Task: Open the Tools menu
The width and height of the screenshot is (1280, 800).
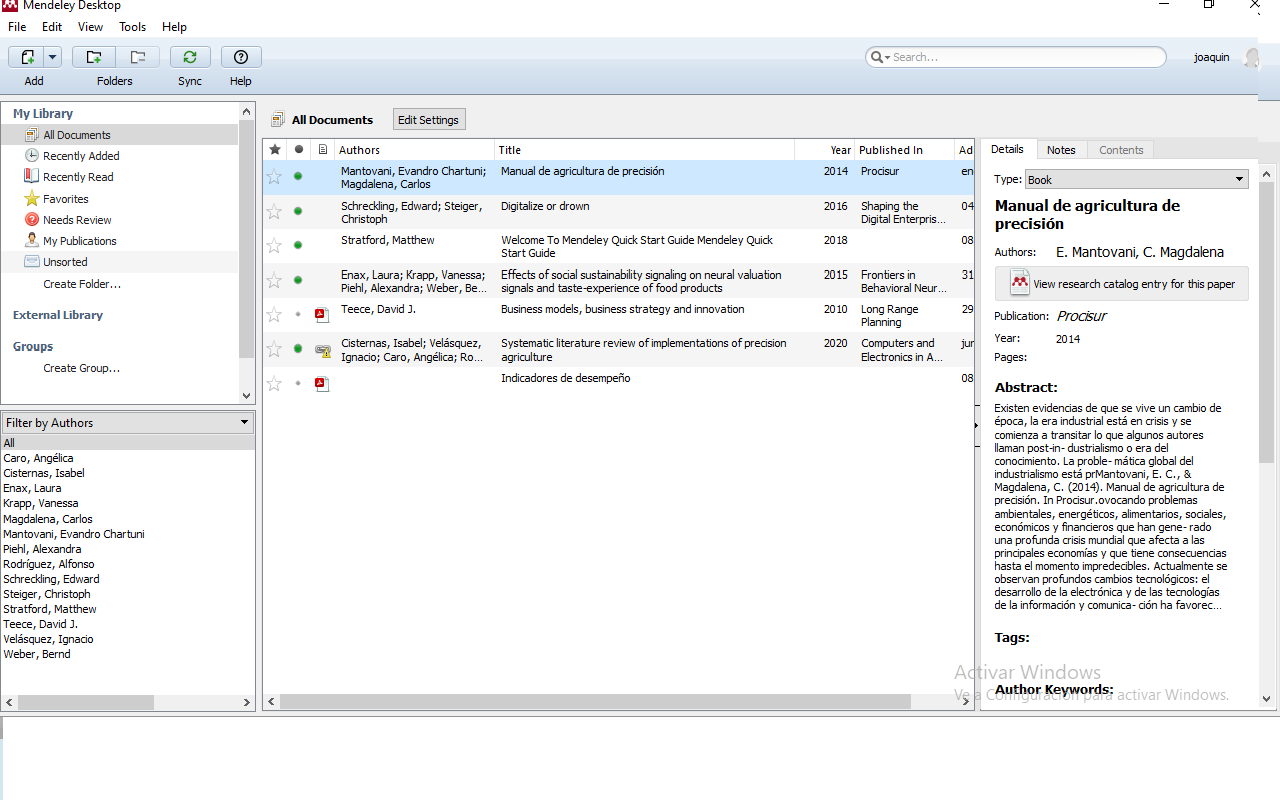Action: 132,27
